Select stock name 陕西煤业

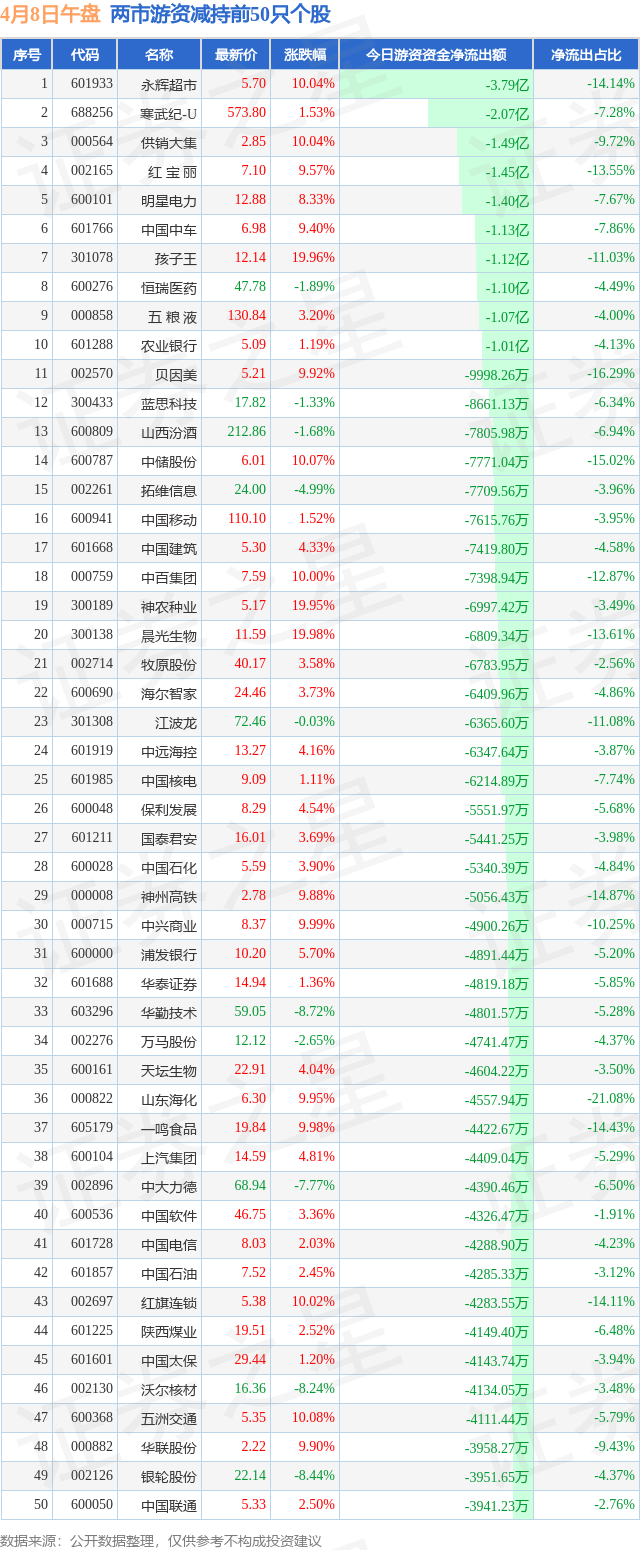170,1332
